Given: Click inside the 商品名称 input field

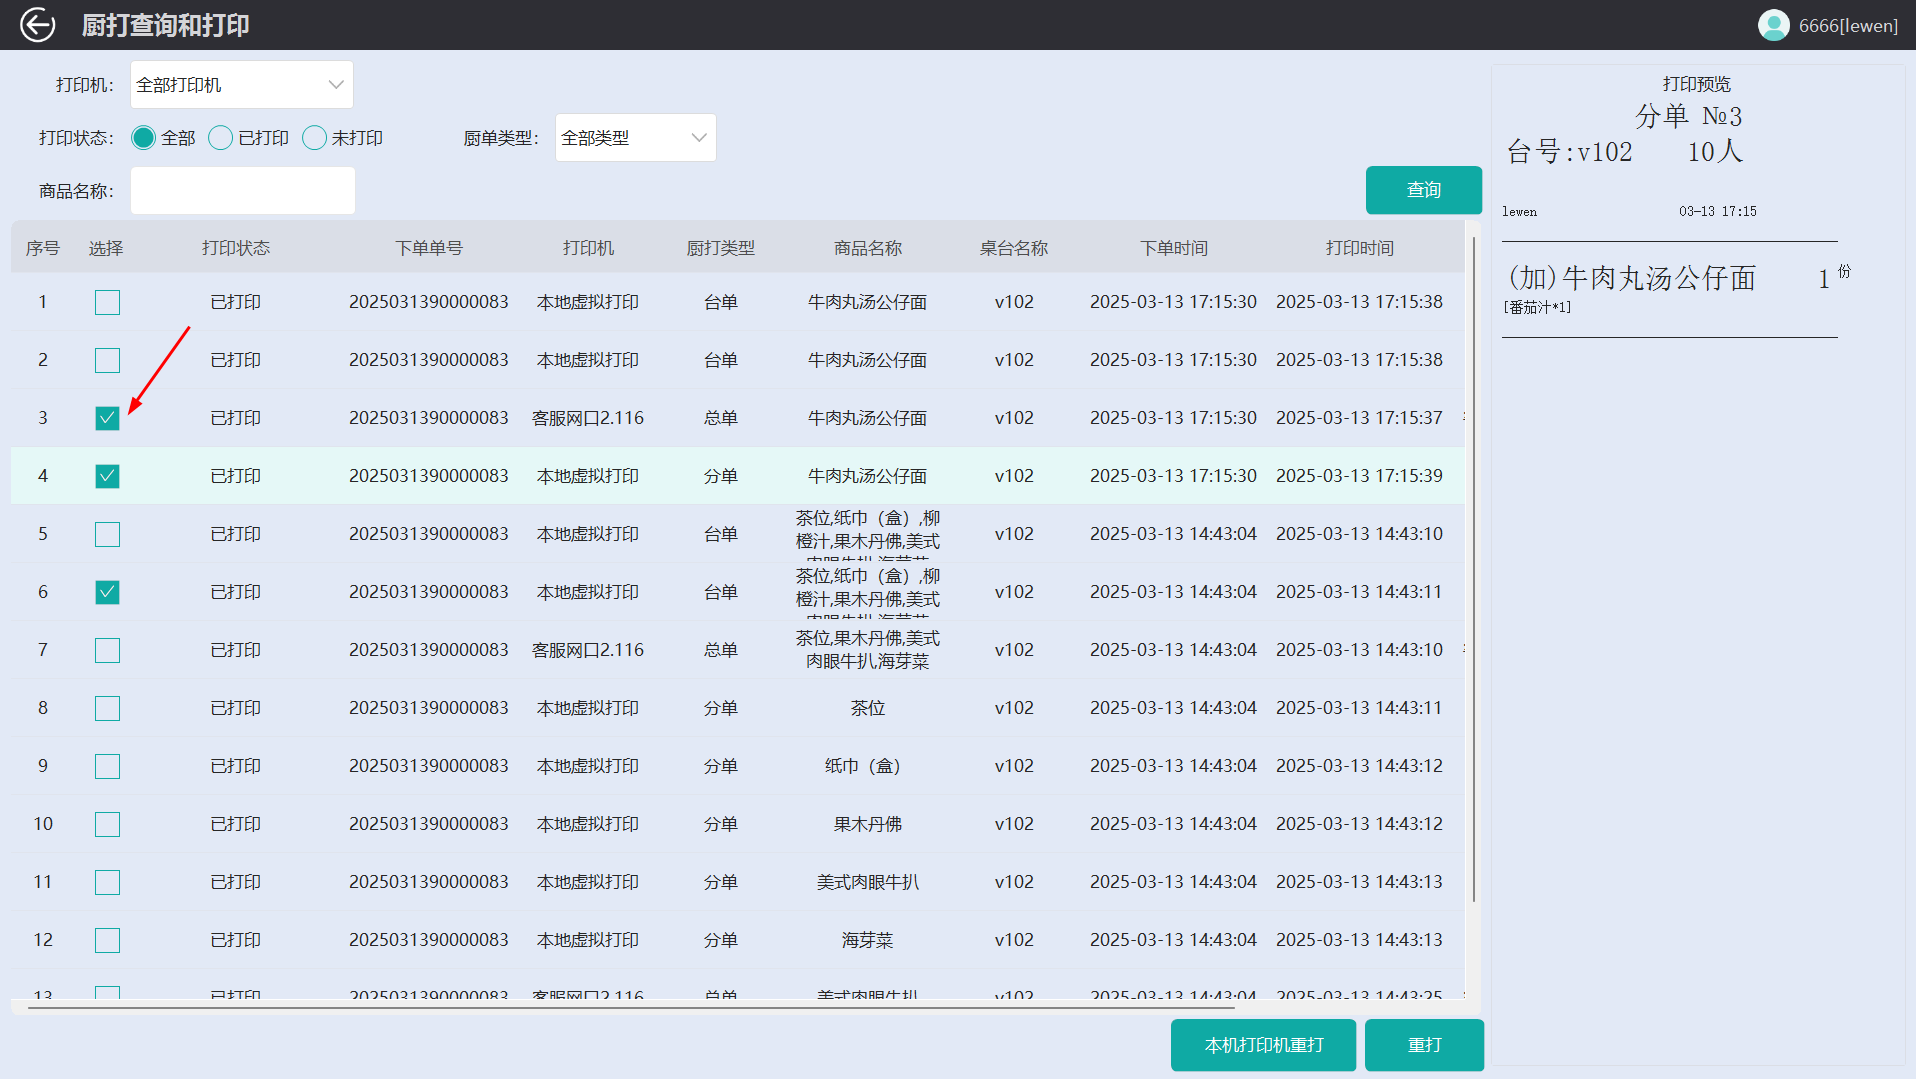Looking at the screenshot, I should 242,190.
